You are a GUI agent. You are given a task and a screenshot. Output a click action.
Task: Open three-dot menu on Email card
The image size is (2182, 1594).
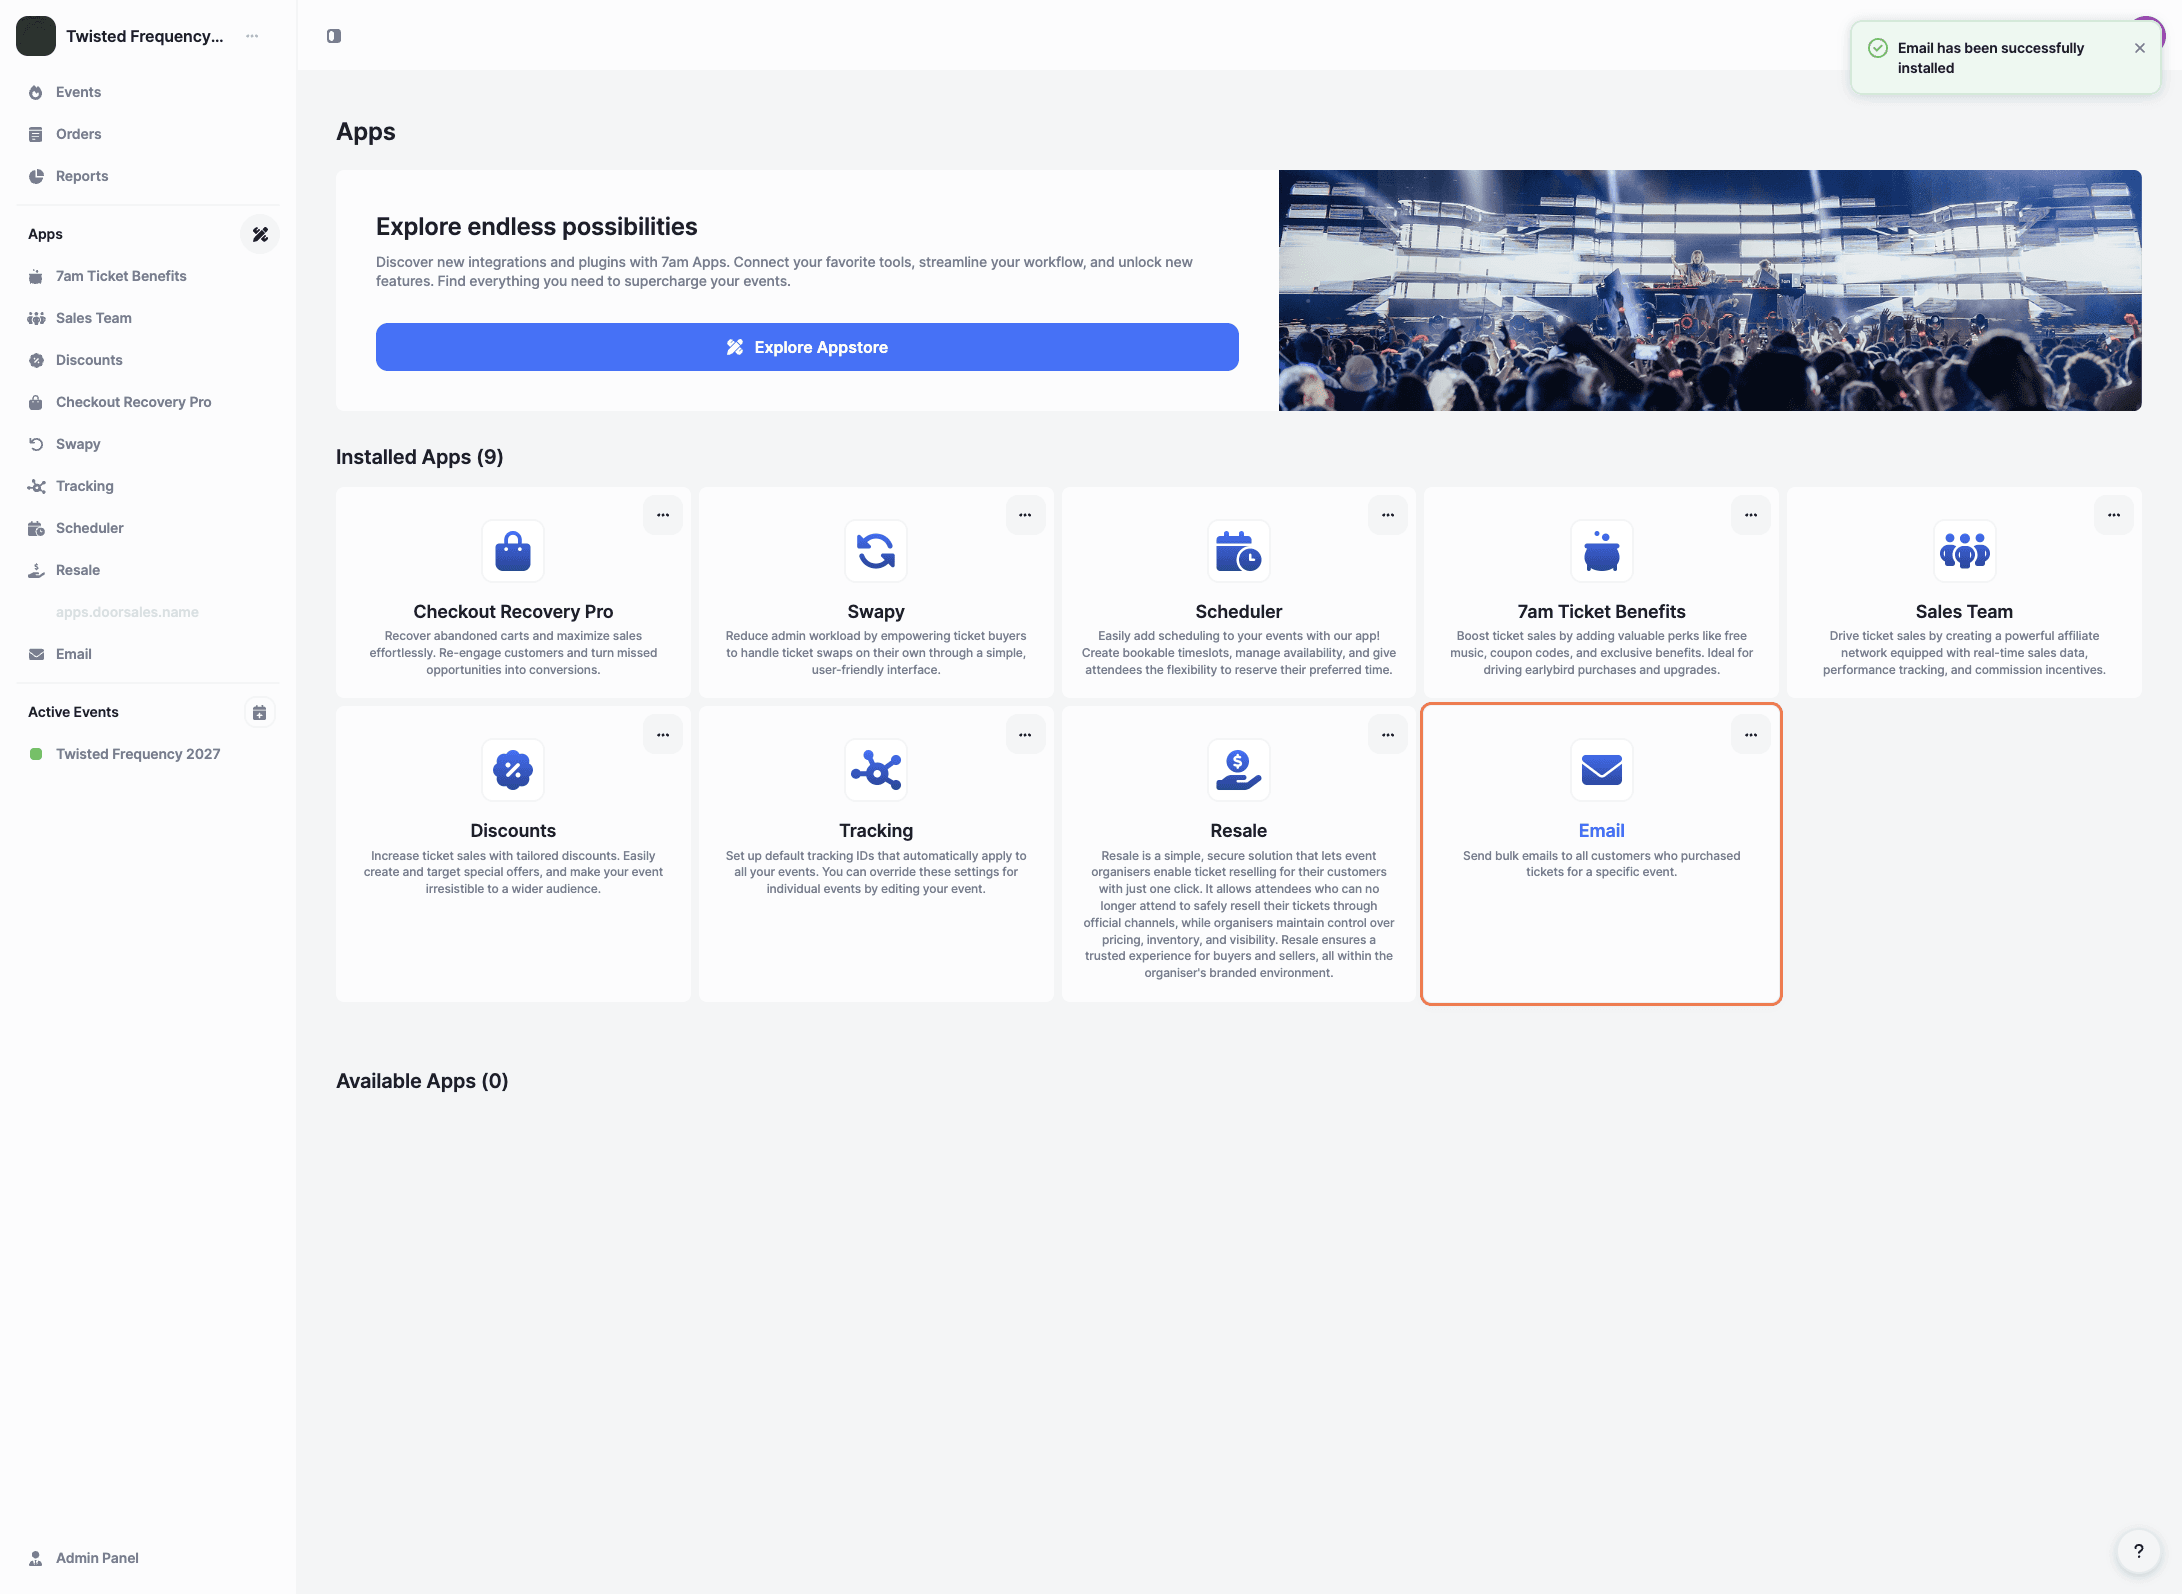(1750, 735)
